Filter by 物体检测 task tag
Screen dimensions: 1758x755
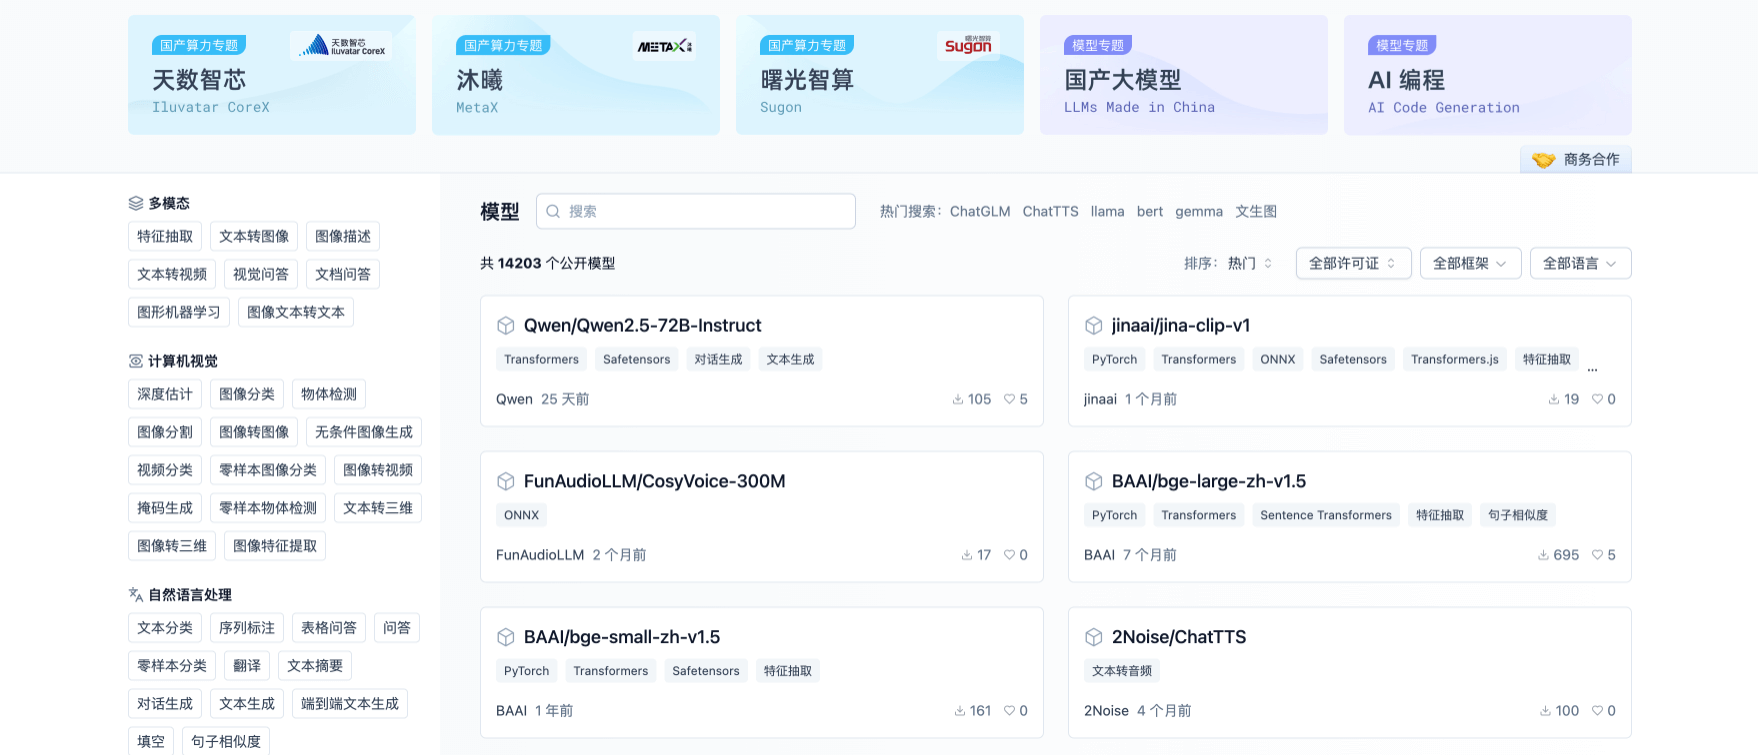pos(329,394)
